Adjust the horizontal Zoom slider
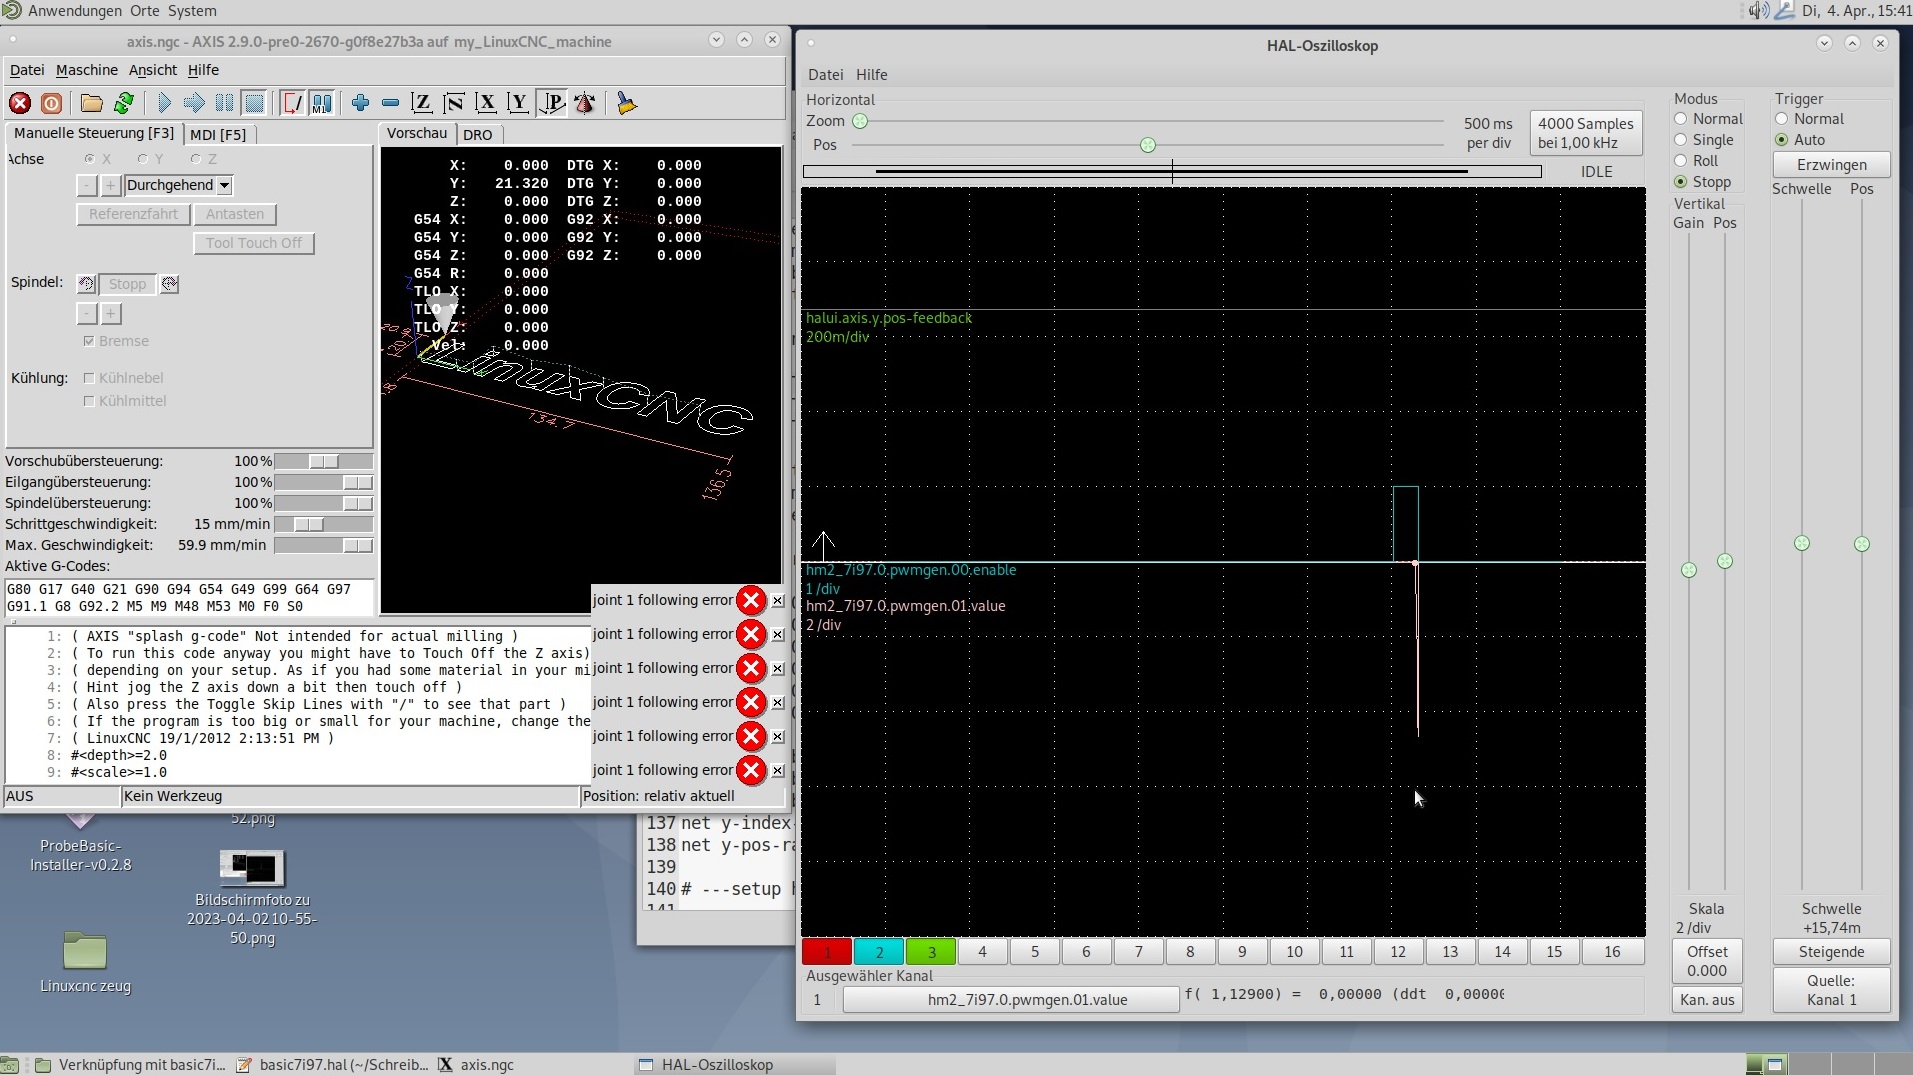The image size is (1913, 1075). tap(1146, 121)
